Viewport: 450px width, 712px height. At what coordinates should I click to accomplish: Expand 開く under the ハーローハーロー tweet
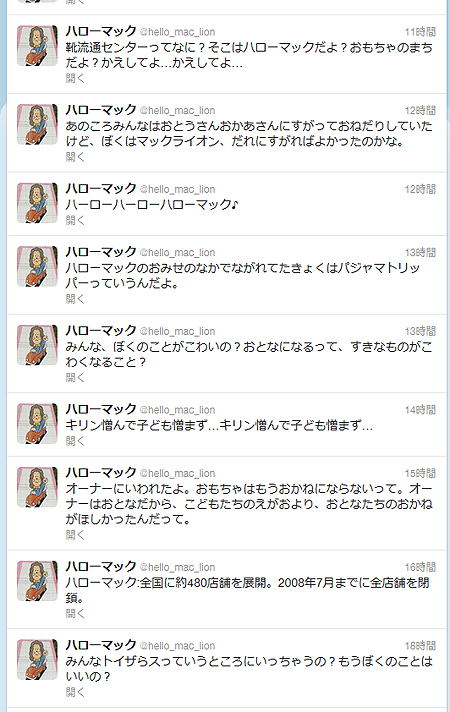[75, 220]
